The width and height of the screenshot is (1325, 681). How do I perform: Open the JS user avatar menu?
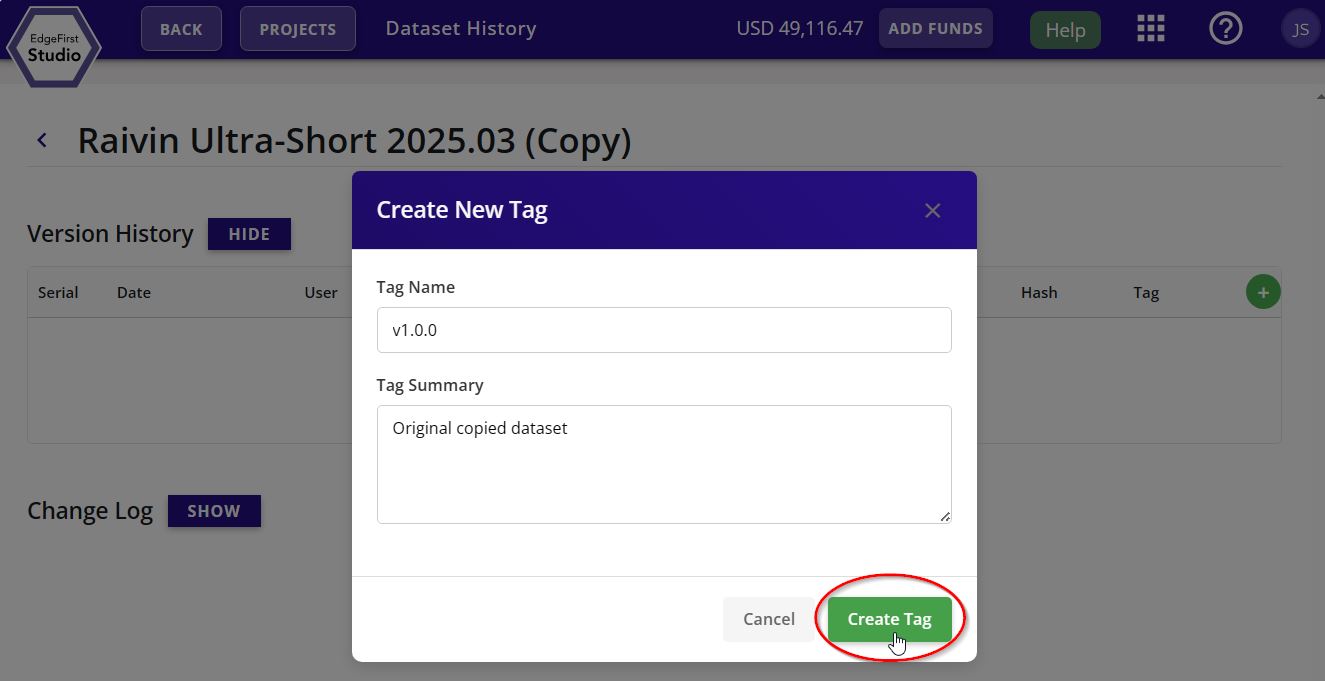point(1300,28)
